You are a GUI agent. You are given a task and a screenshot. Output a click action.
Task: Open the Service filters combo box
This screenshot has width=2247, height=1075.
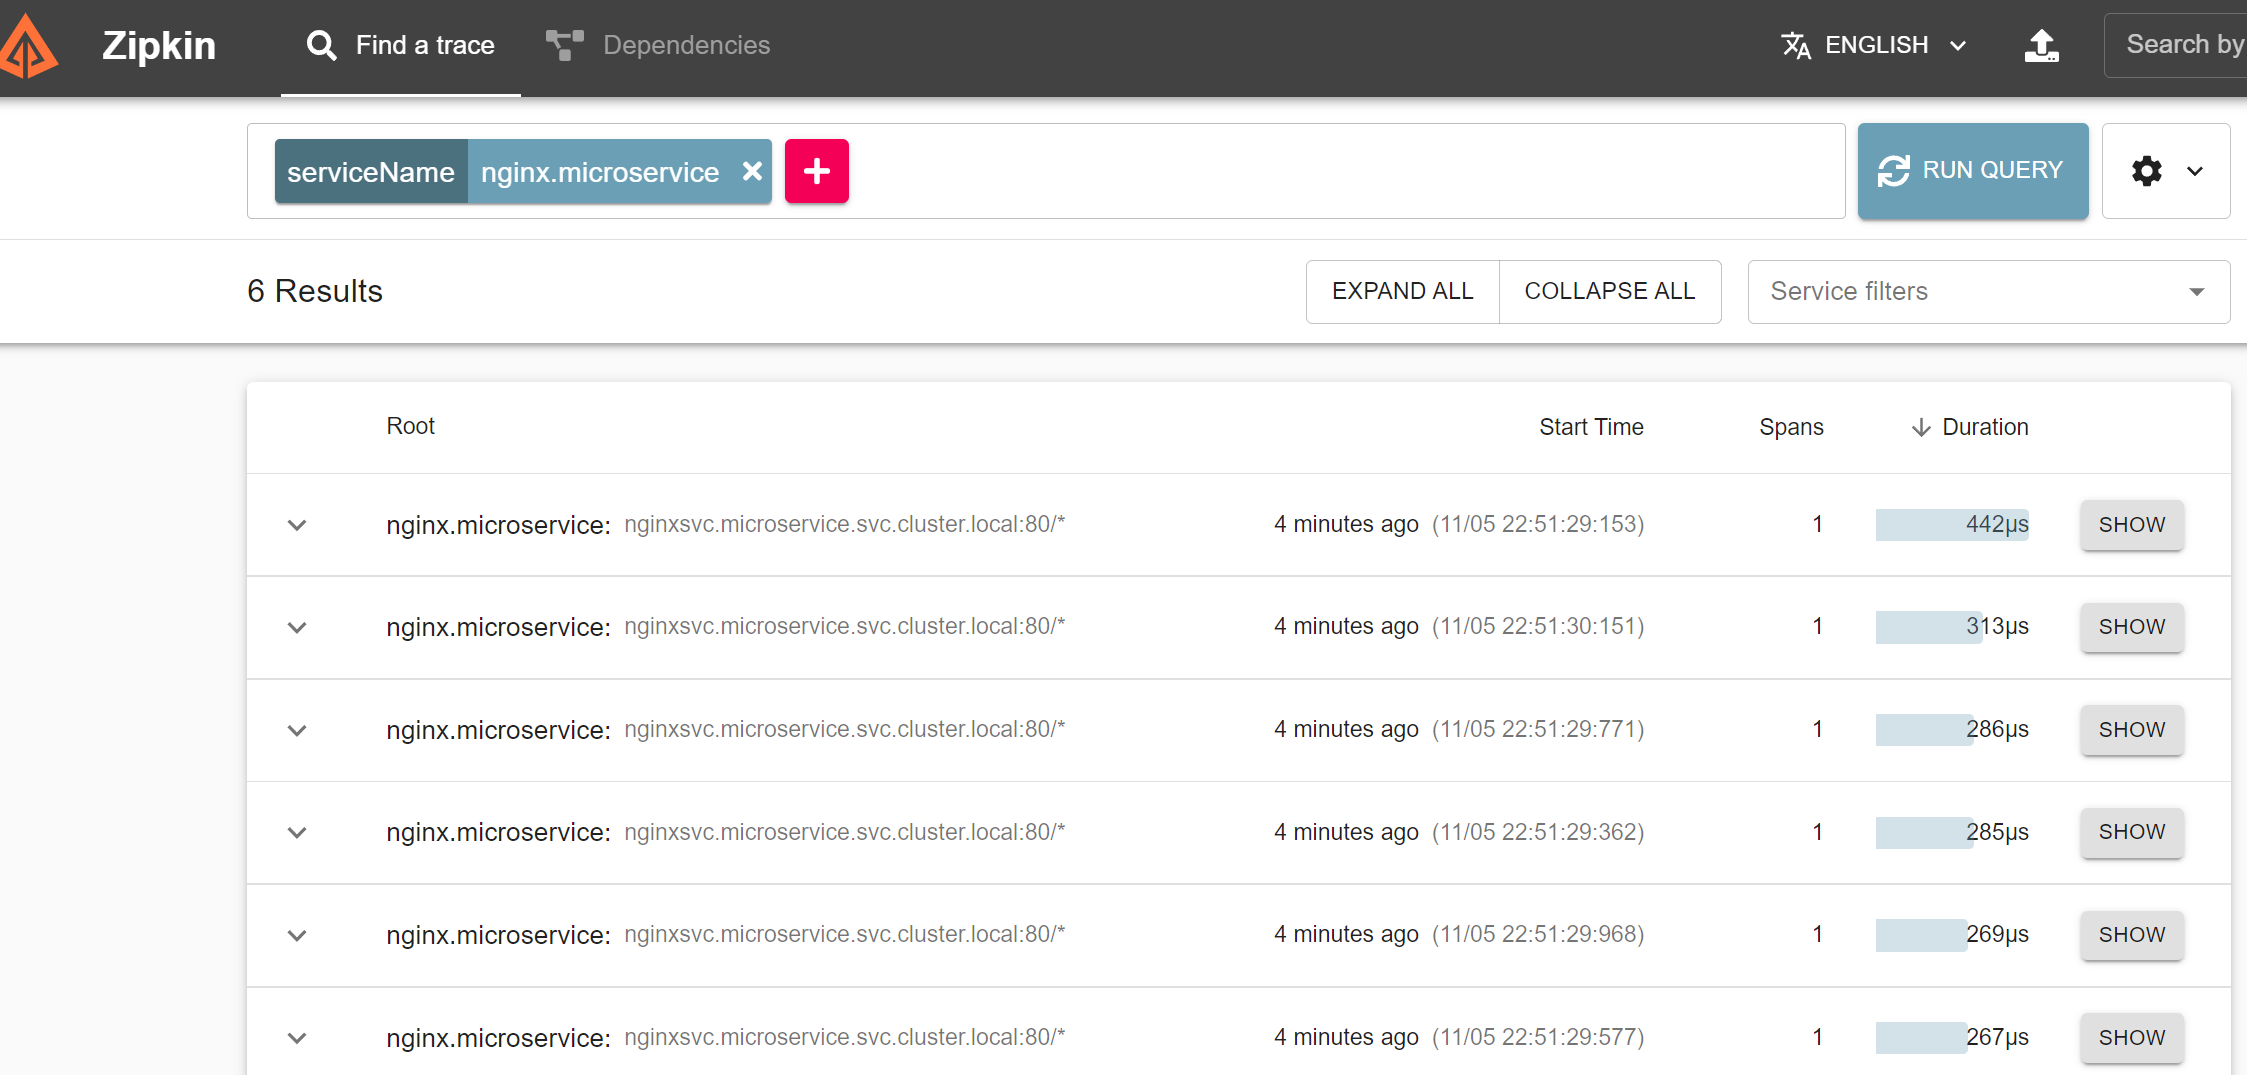coord(1989,292)
